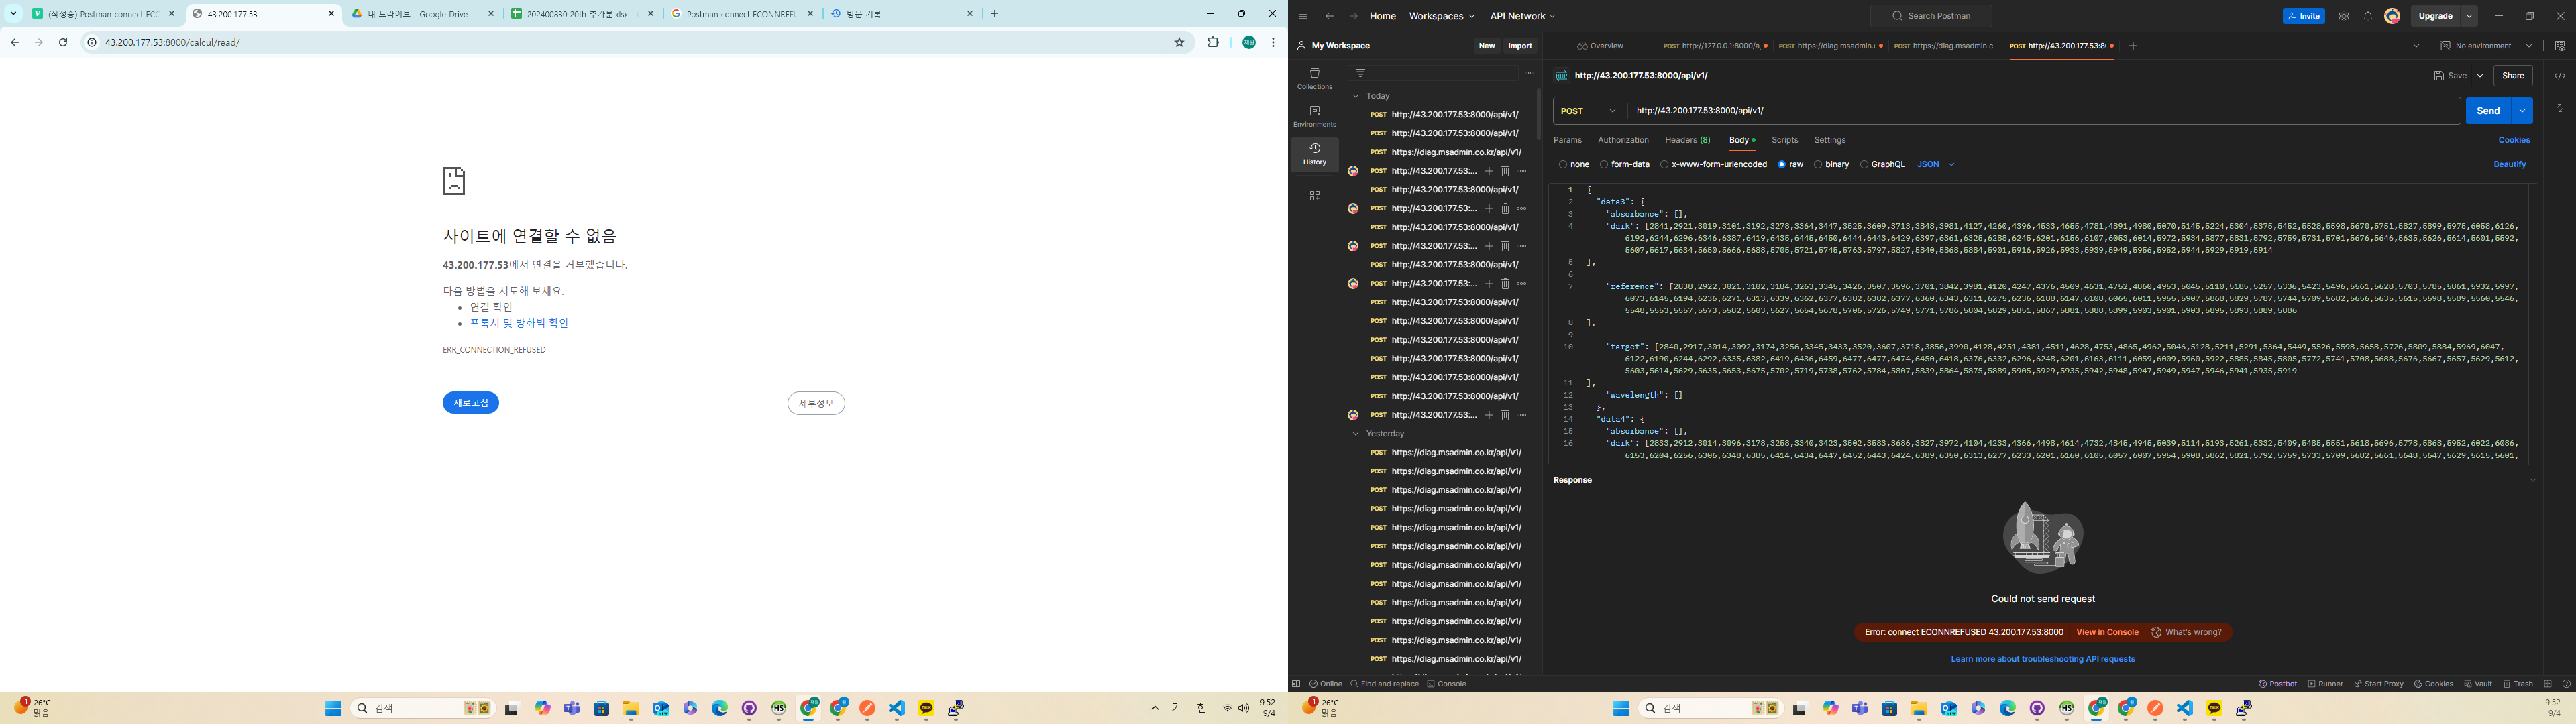Click Invite button in Postman
2576x724 pixels.
(x=2303, y=16)
